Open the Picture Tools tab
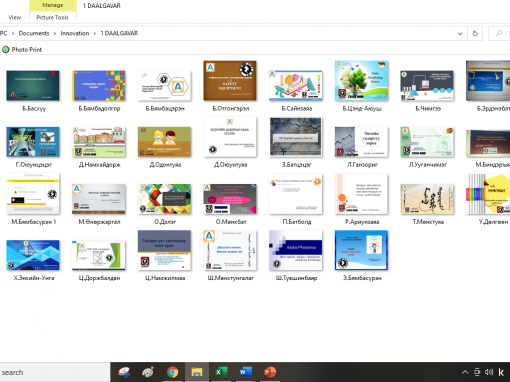This screenshot has width=510, height=382. pos(52,17)
